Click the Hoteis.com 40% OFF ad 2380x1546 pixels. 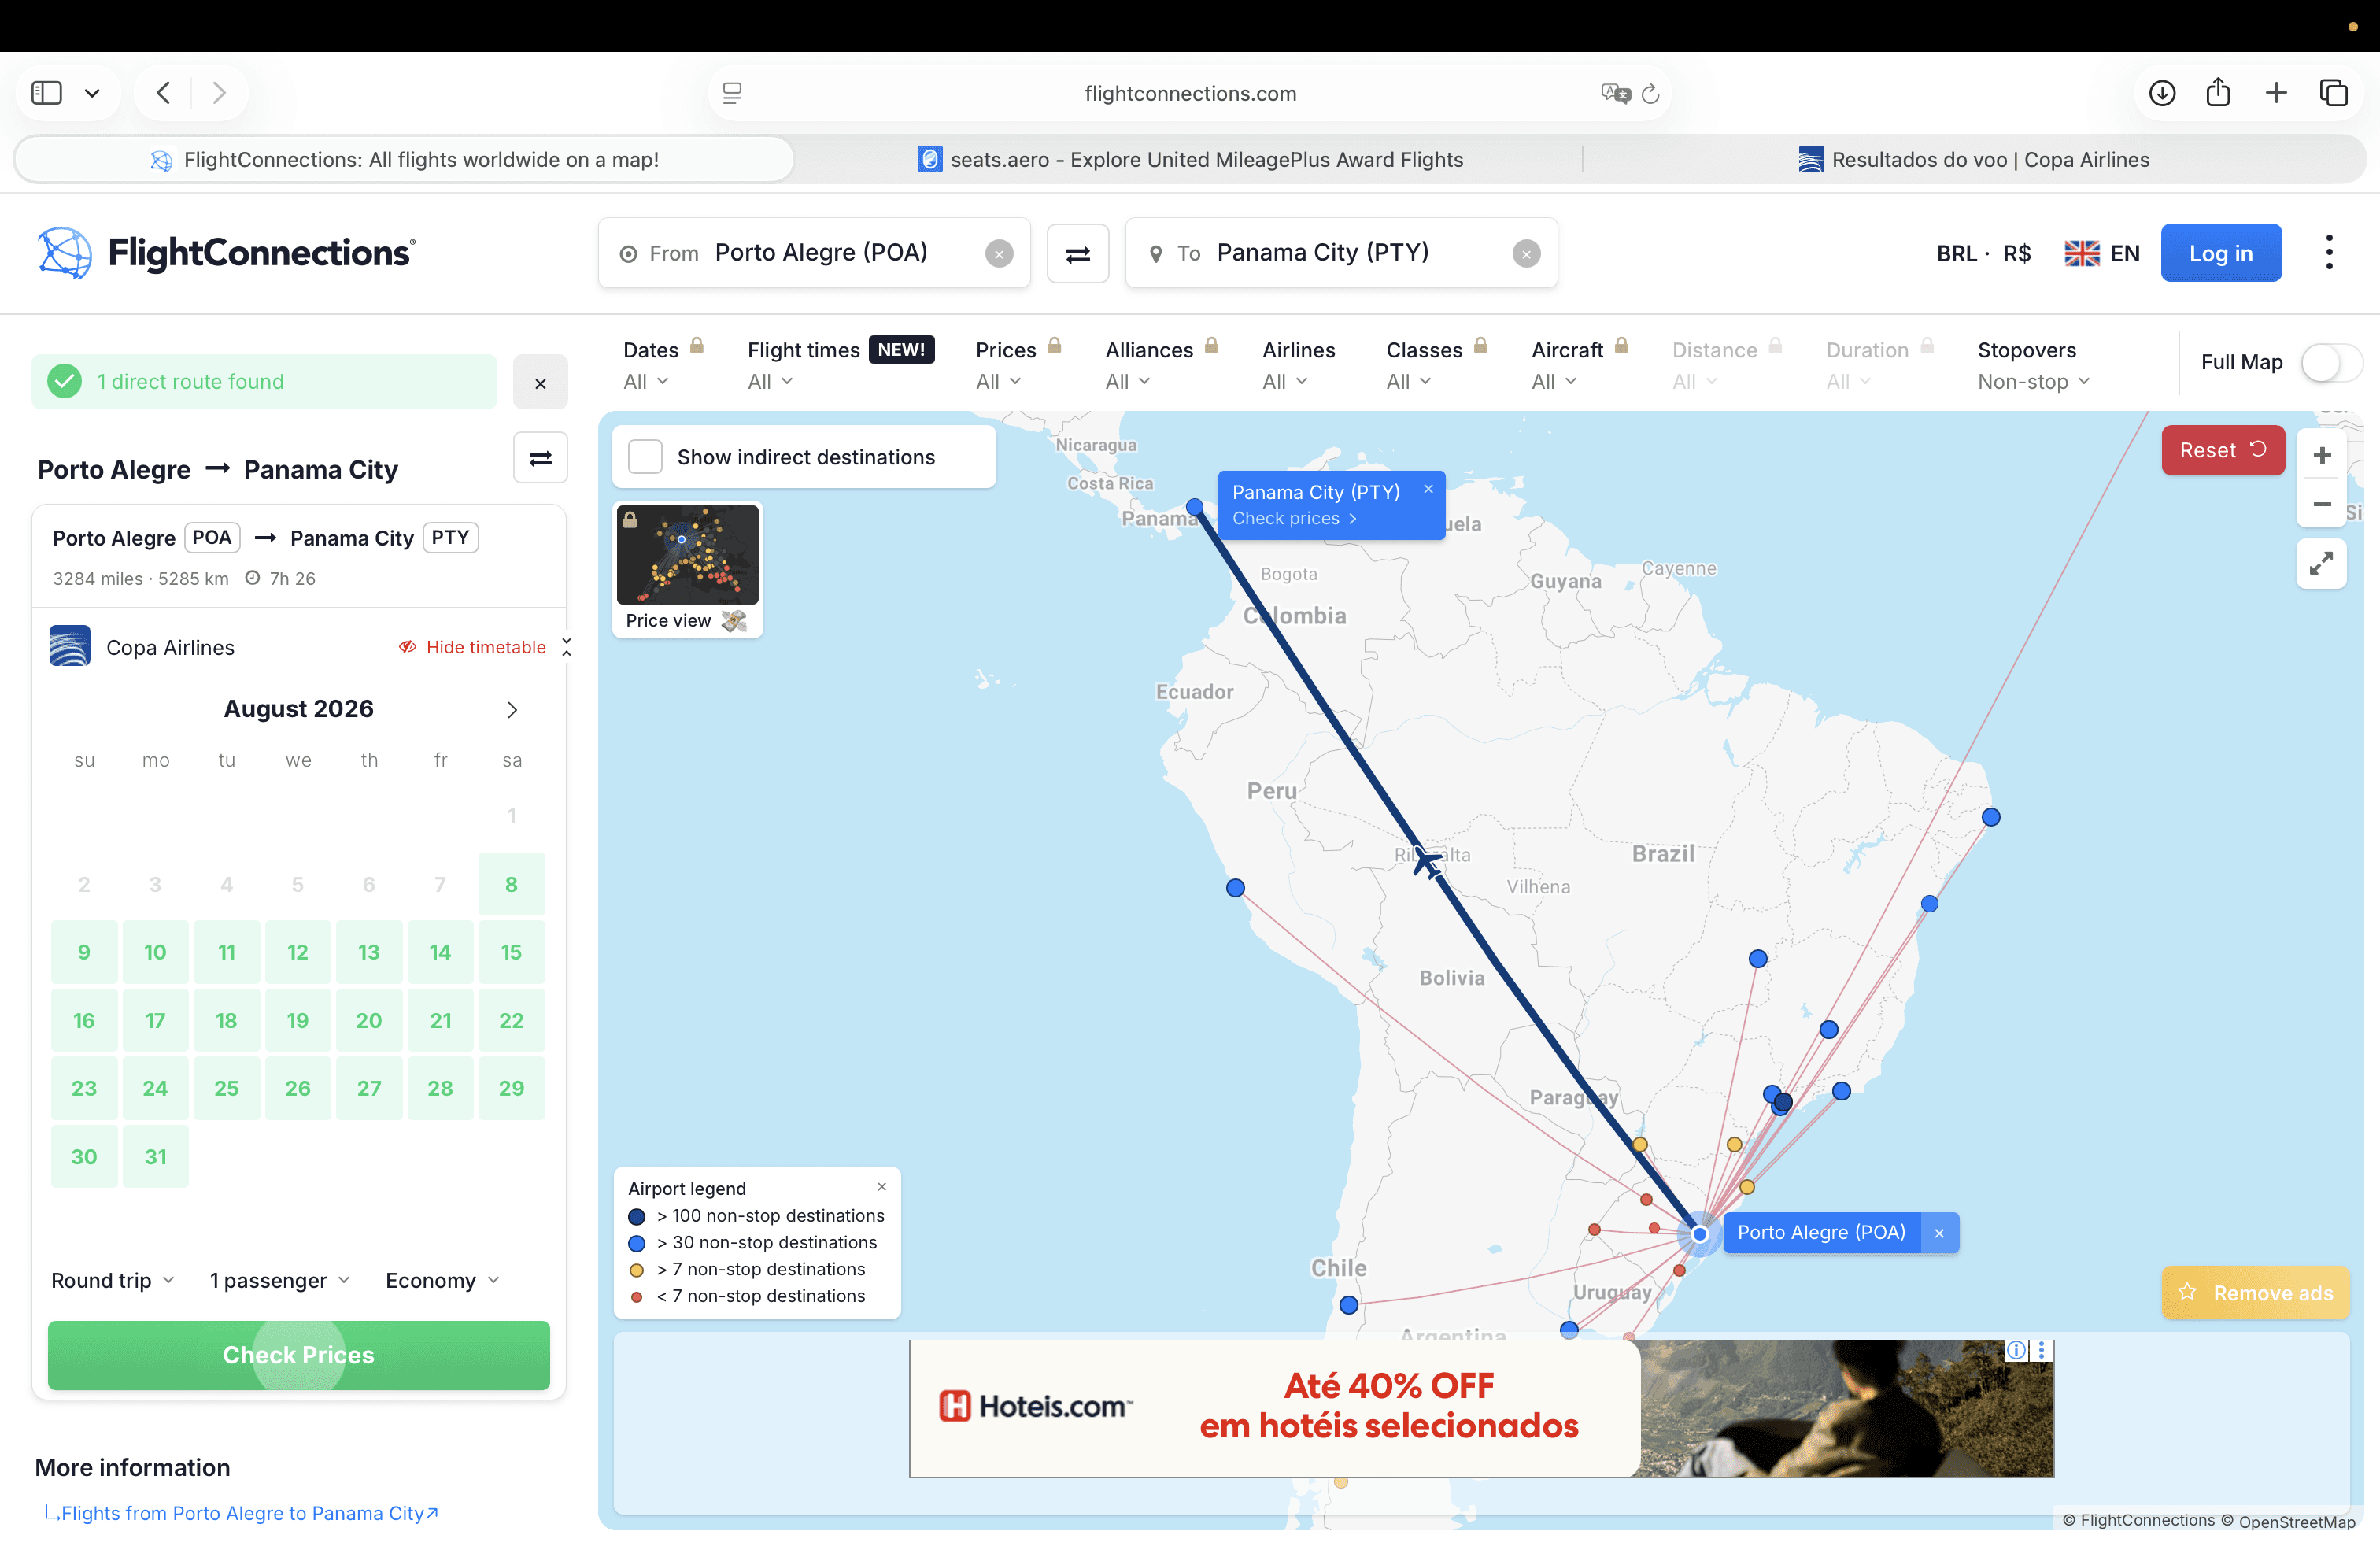pyautogui.click(x=1481, y=1408)
